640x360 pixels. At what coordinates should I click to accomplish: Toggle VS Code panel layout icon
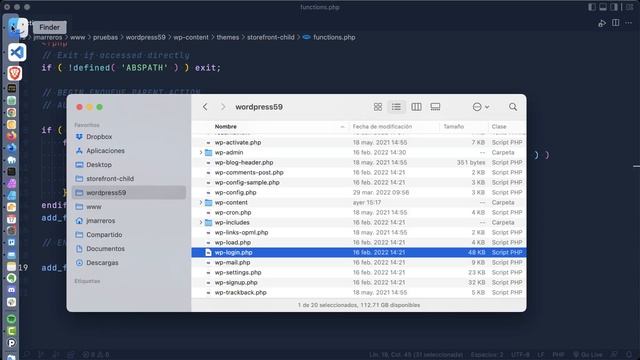[x=603, y=7]
